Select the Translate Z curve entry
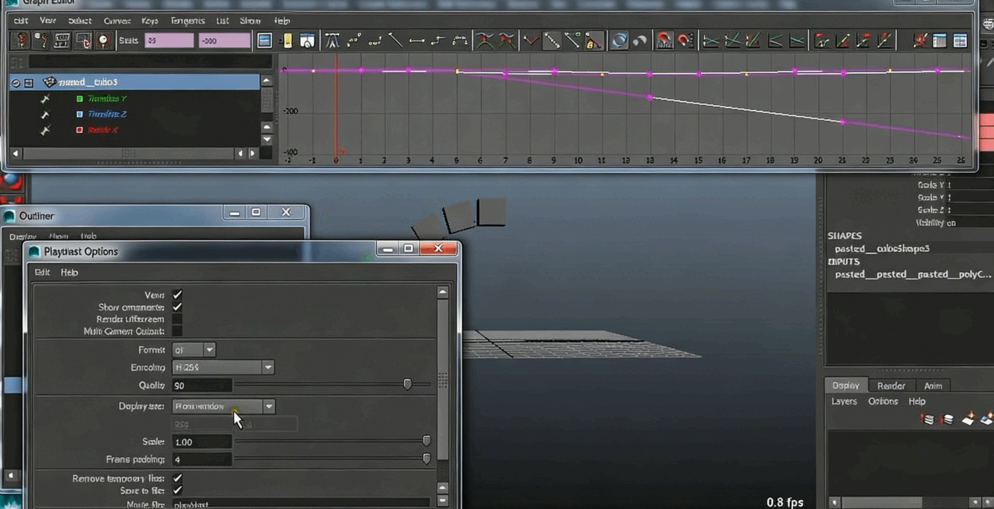 coord(106,114)
